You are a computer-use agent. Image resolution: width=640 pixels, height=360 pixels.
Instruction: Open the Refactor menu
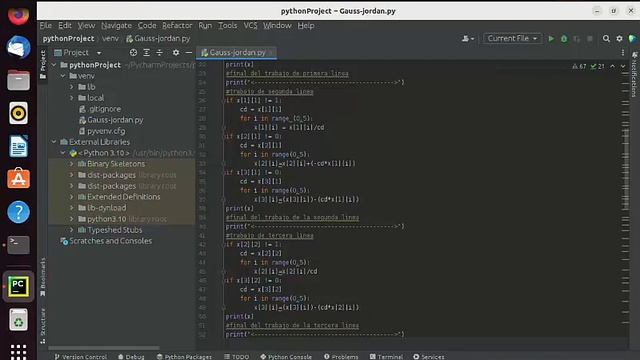[177, 25]
